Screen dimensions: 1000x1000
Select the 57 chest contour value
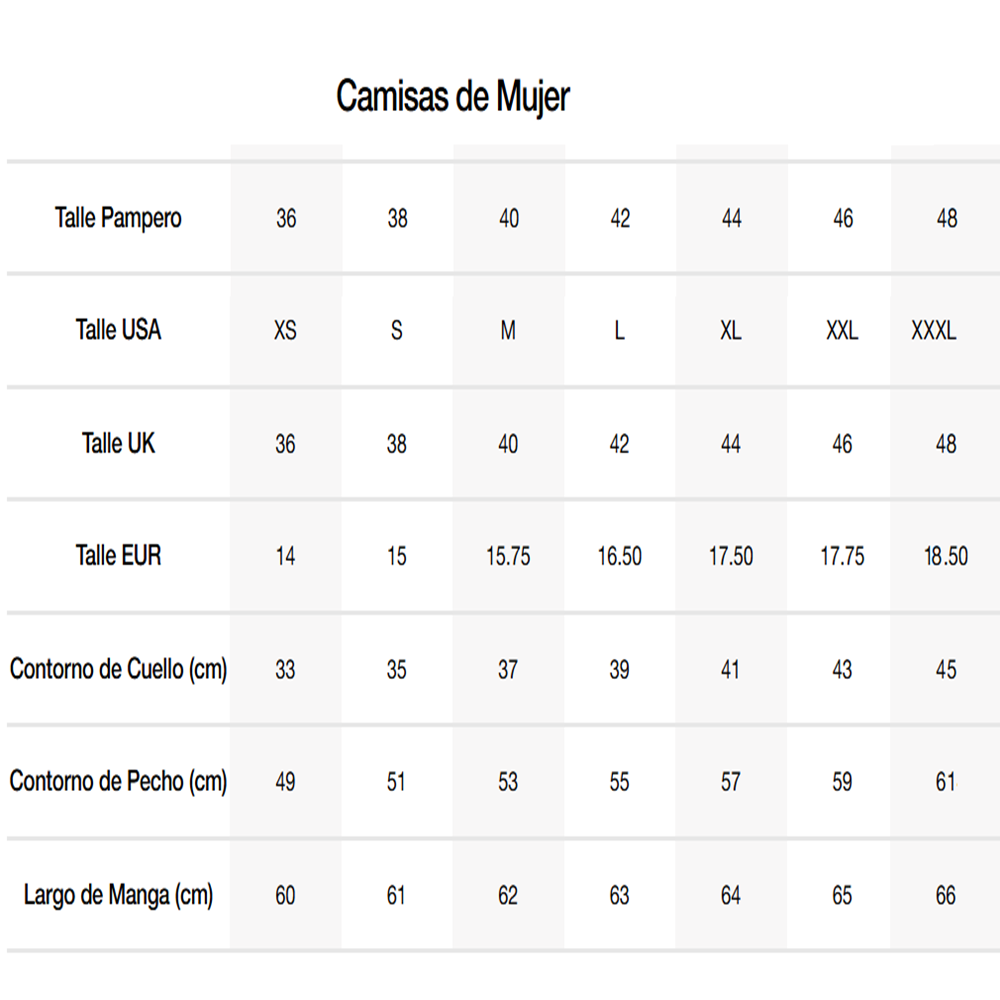coord(731,782)
